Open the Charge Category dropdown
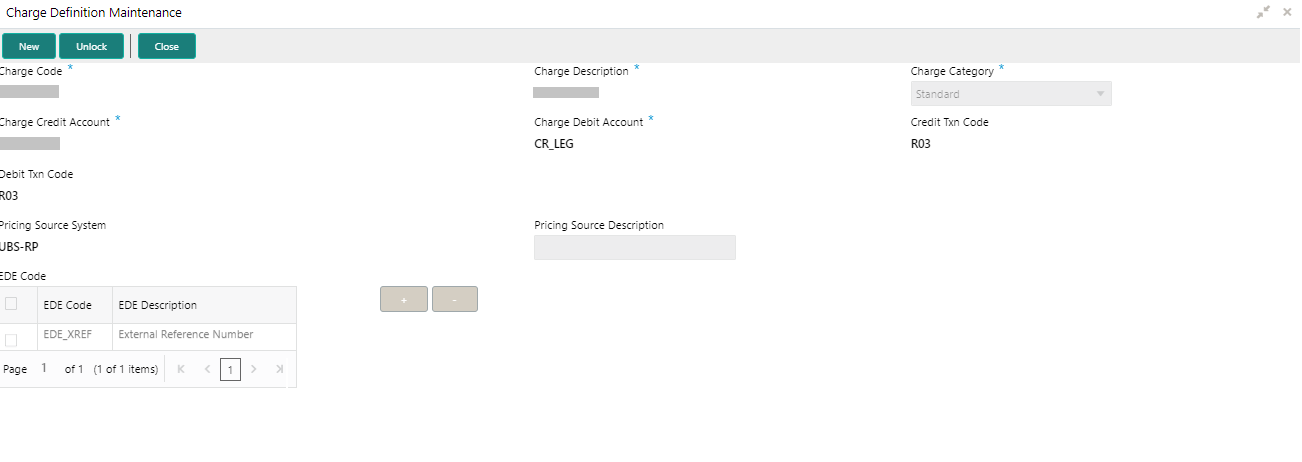This screenshot has height=462, width=1302. [1011, 94]
